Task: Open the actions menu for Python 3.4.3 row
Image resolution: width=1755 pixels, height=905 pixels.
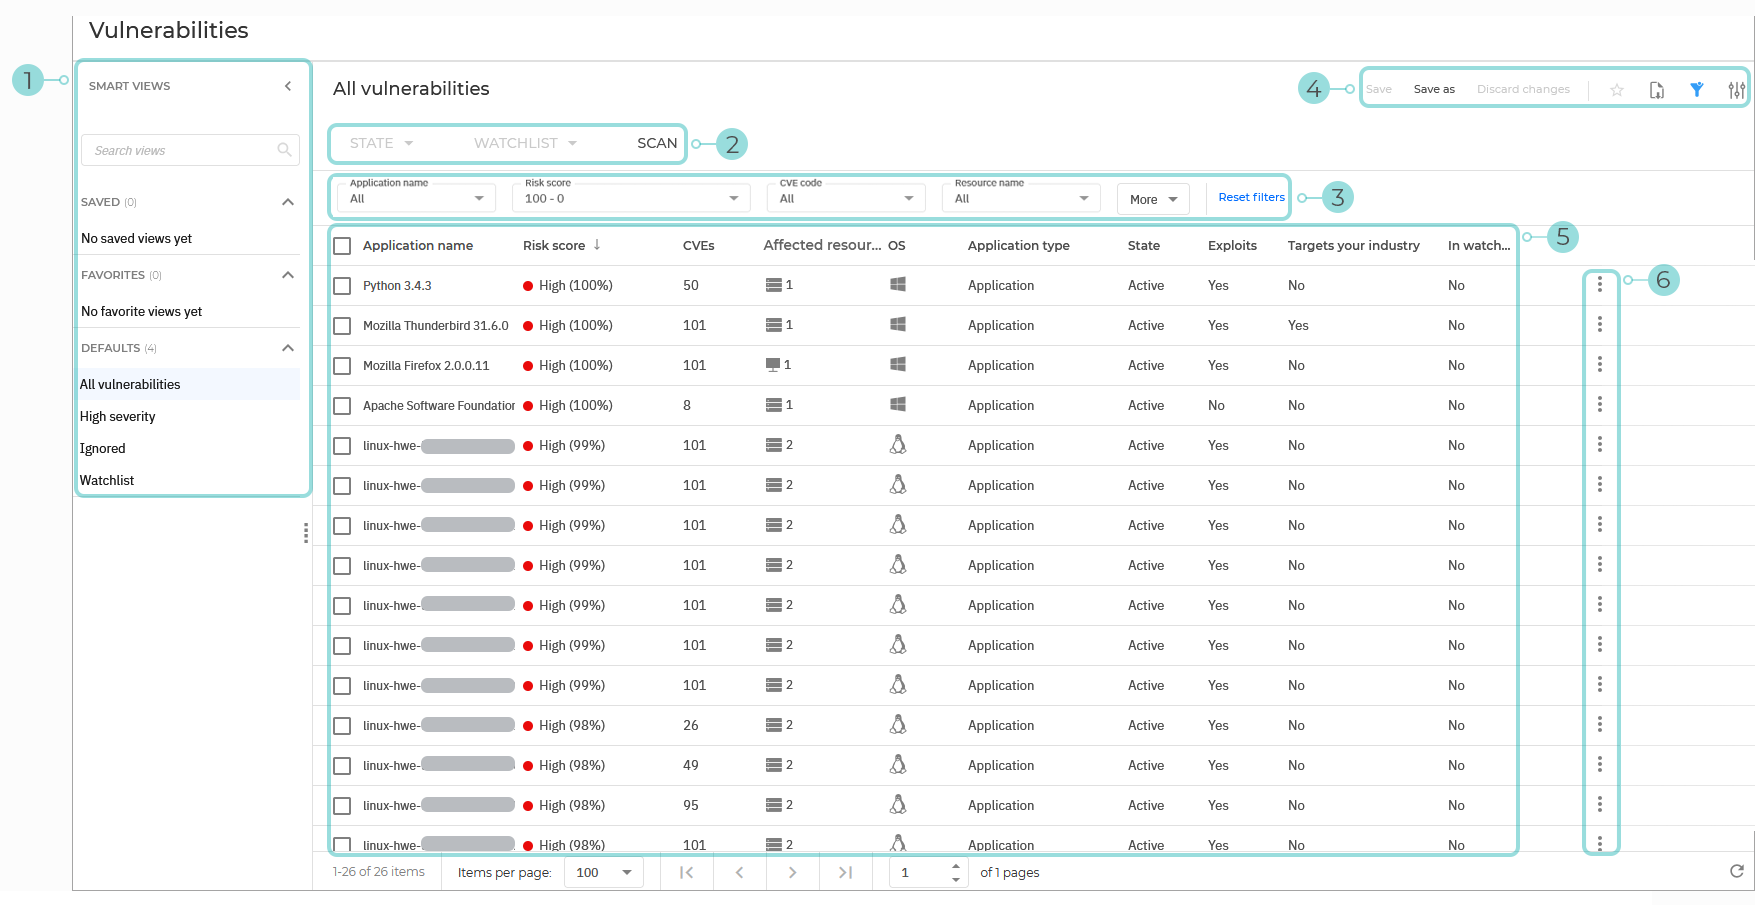Action: [x=1599, y=285]
